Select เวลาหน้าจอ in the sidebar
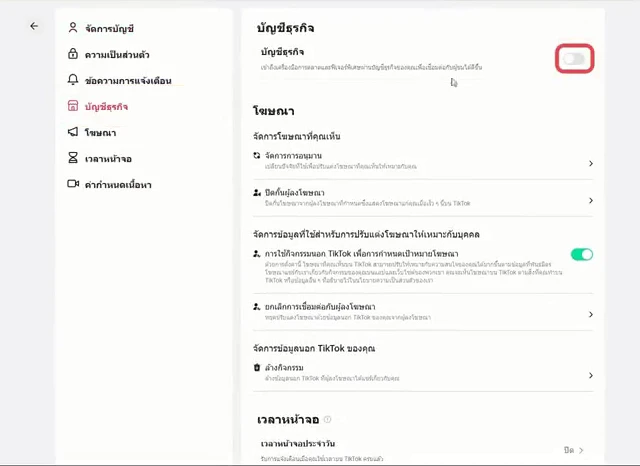640x466 pixels. pyautogui.click(x=108, y=159)
